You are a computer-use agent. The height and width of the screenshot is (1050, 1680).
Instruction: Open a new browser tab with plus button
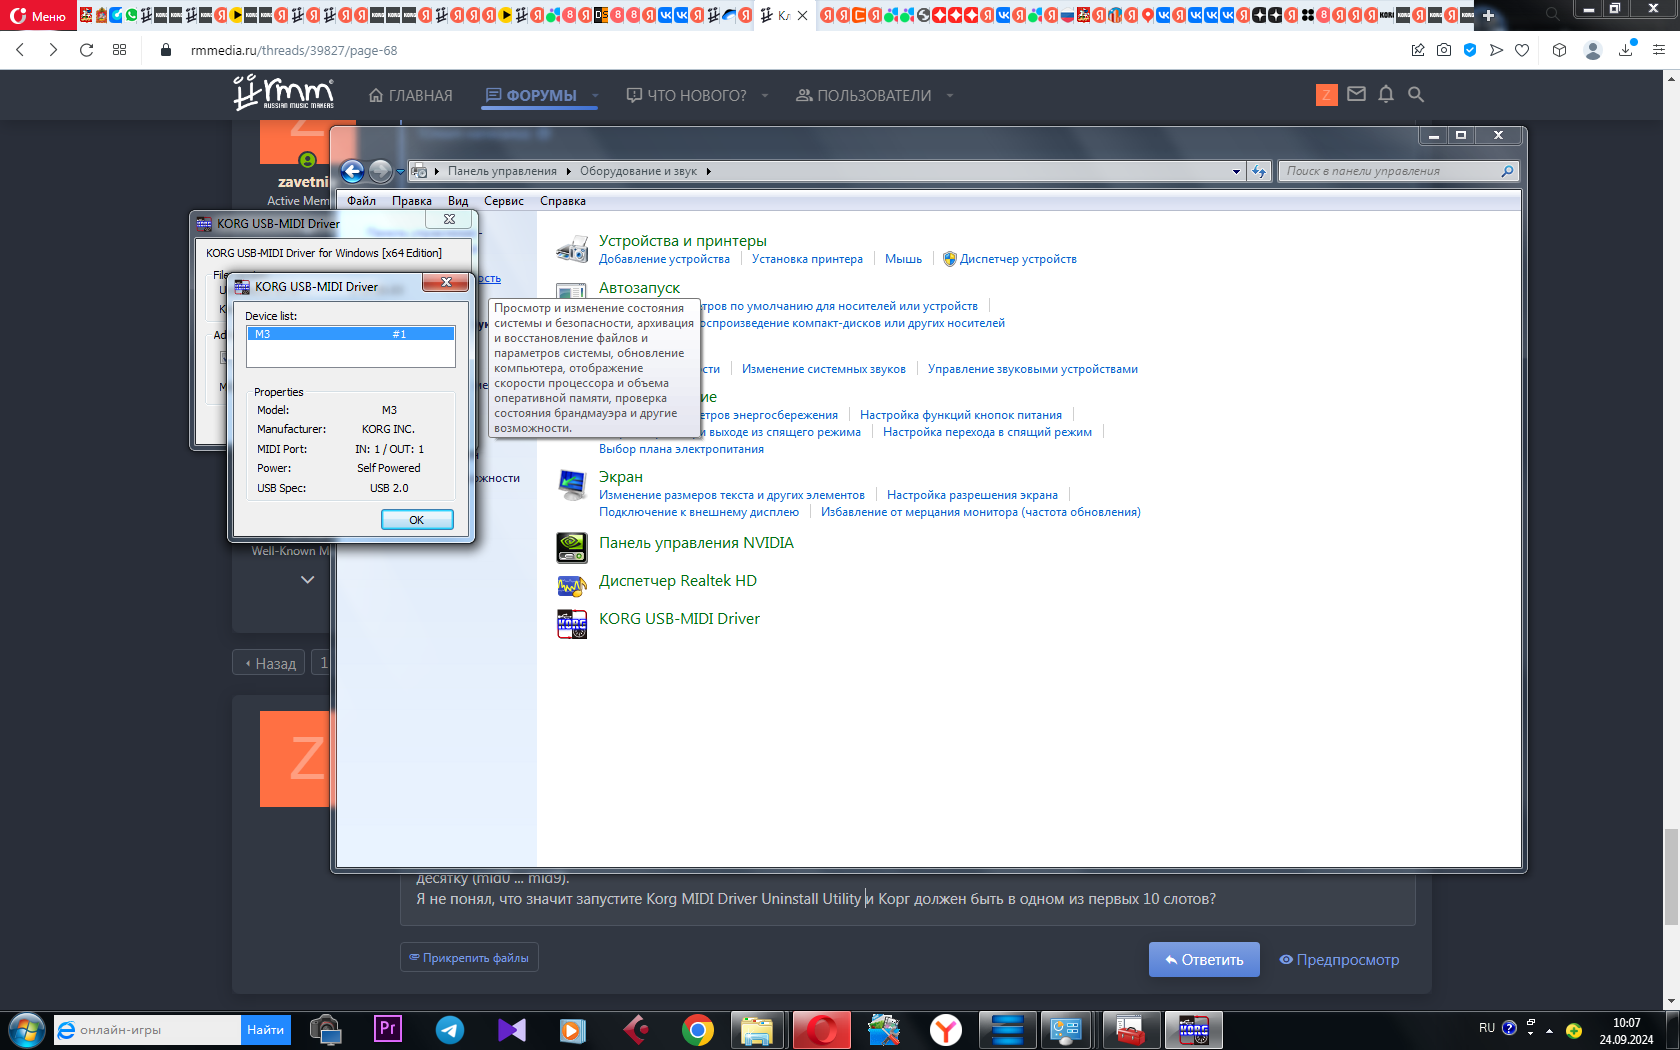(1488, 15)
